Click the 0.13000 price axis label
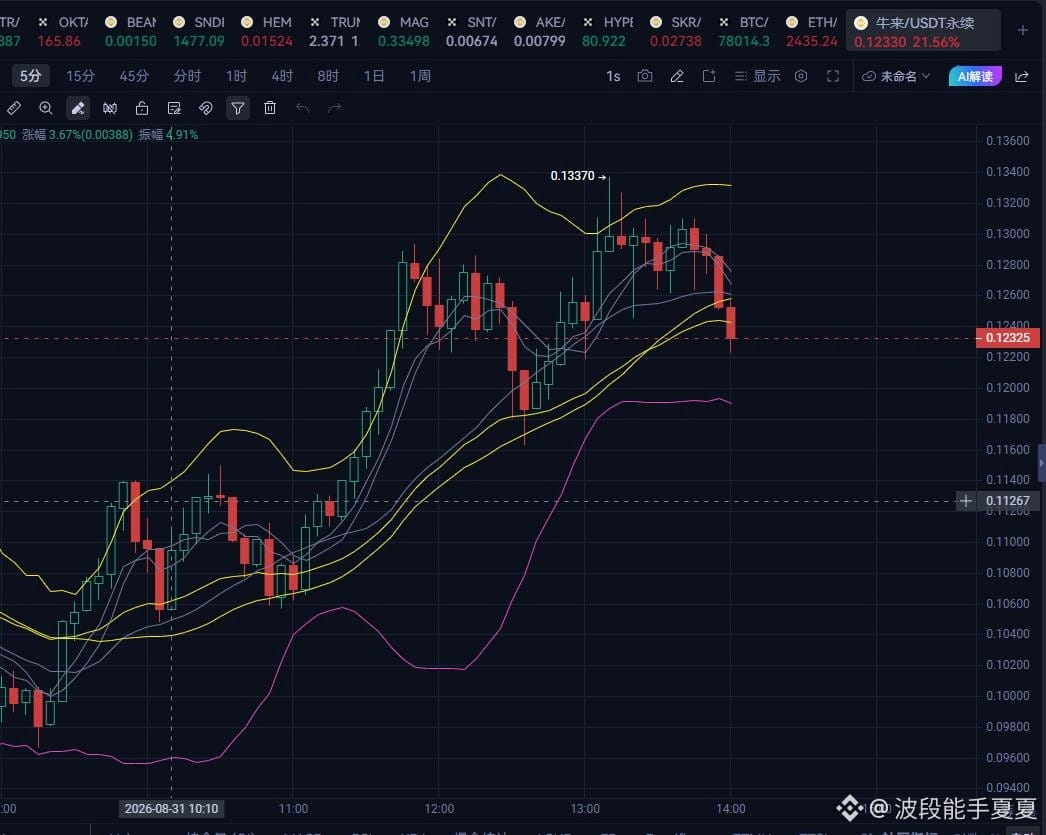This screenshot has height=835, width=1046. click(x=1007, y=233)
